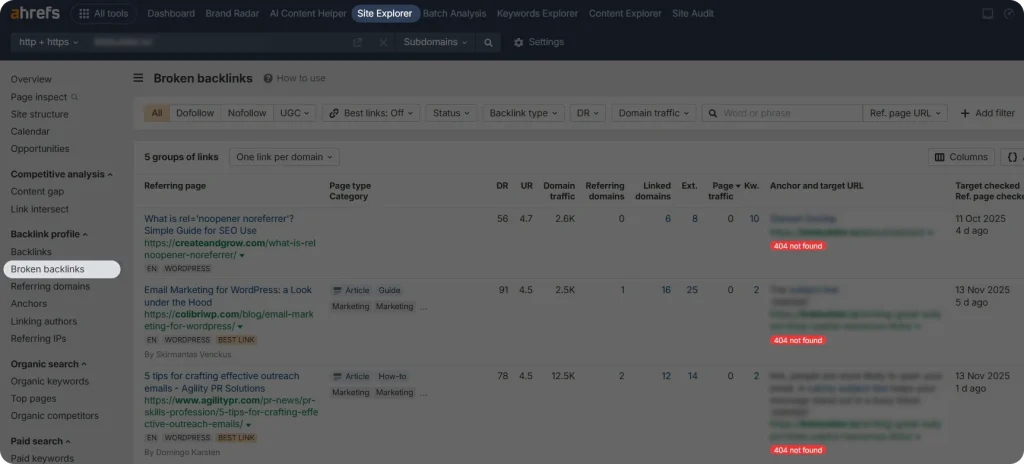The image size is (1024, 464).
Task: Open the UGC filter dropdown
Action: click(295, 113)
